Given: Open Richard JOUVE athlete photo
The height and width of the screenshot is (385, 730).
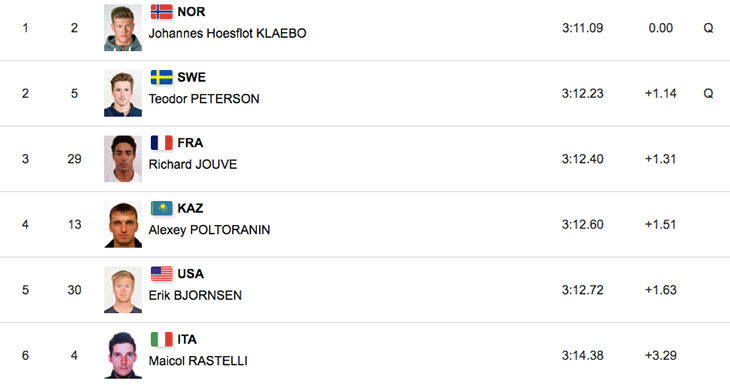Looking at the screenshot, I should click(x=123, y=159).
